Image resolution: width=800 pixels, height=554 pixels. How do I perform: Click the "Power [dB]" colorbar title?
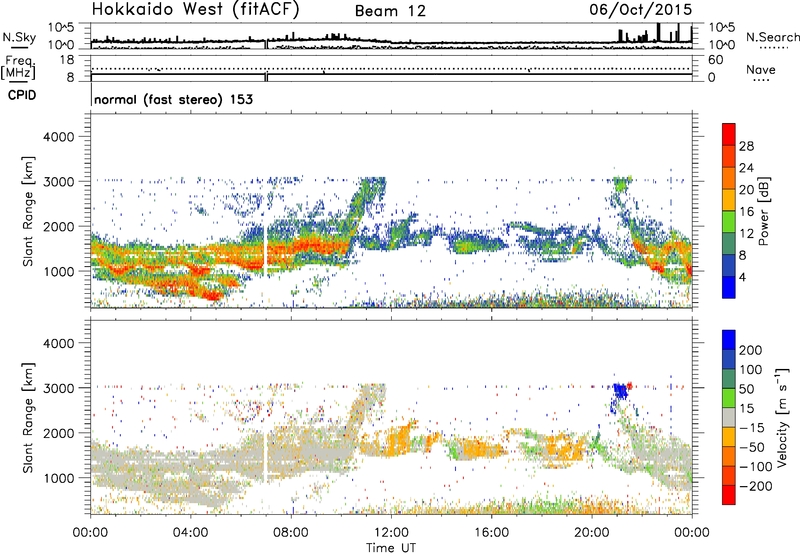pyautogui.click(x=763, y=211)
